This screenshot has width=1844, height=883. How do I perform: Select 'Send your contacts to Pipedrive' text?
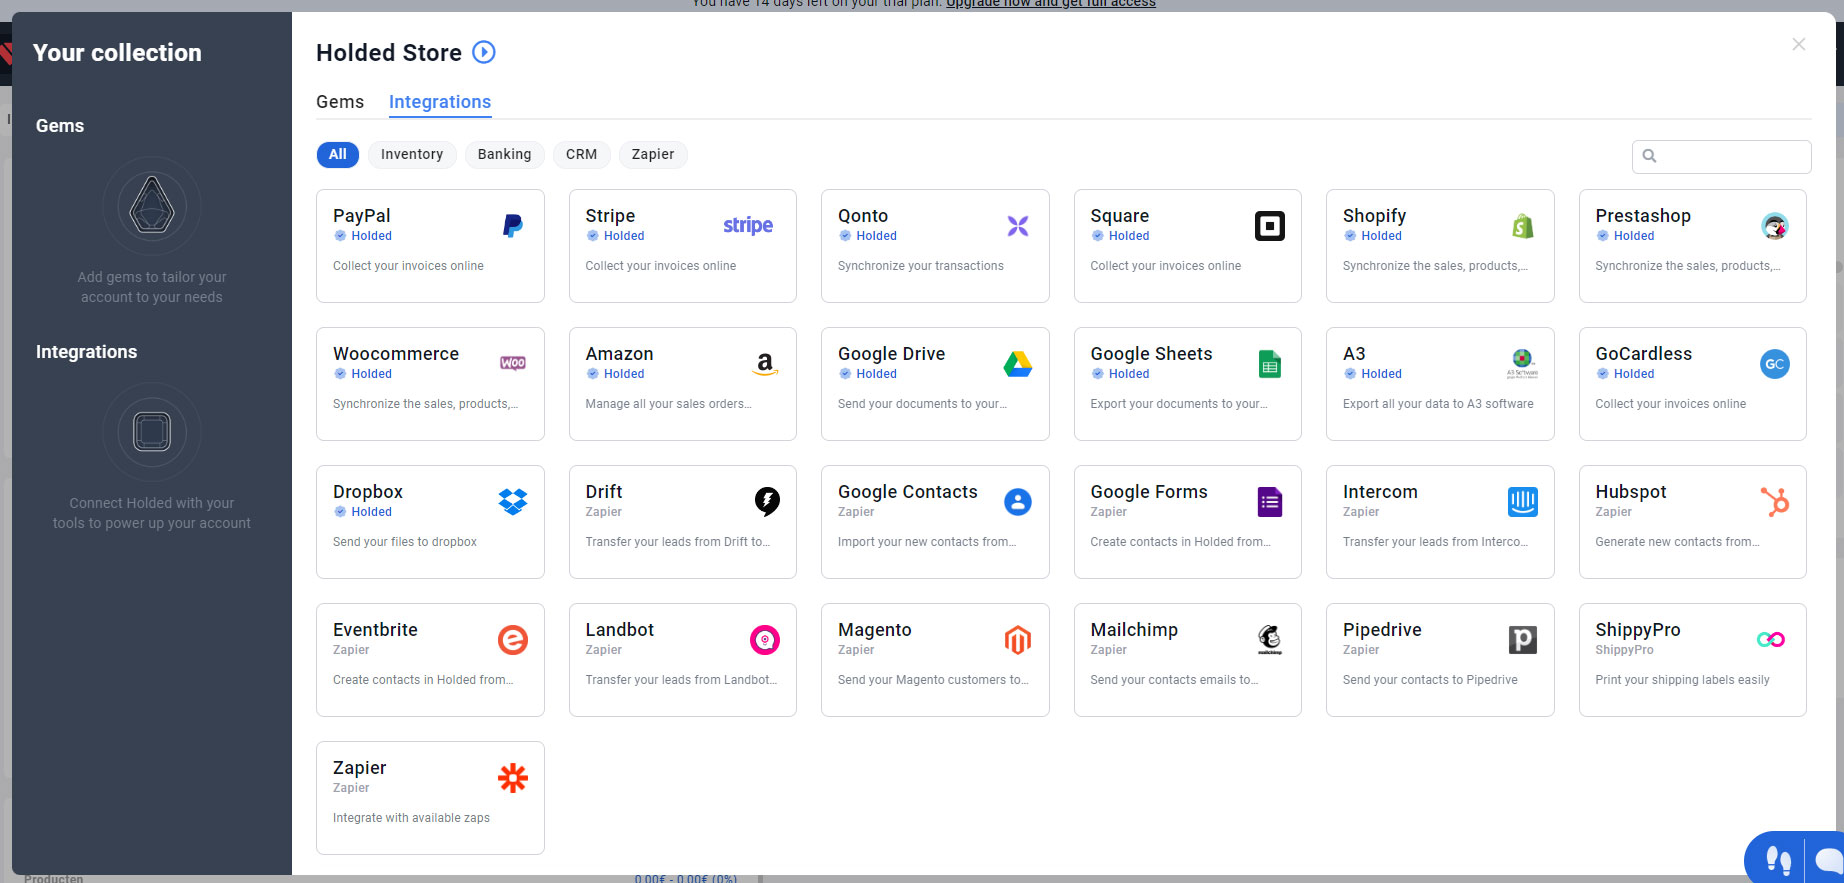1430,680
